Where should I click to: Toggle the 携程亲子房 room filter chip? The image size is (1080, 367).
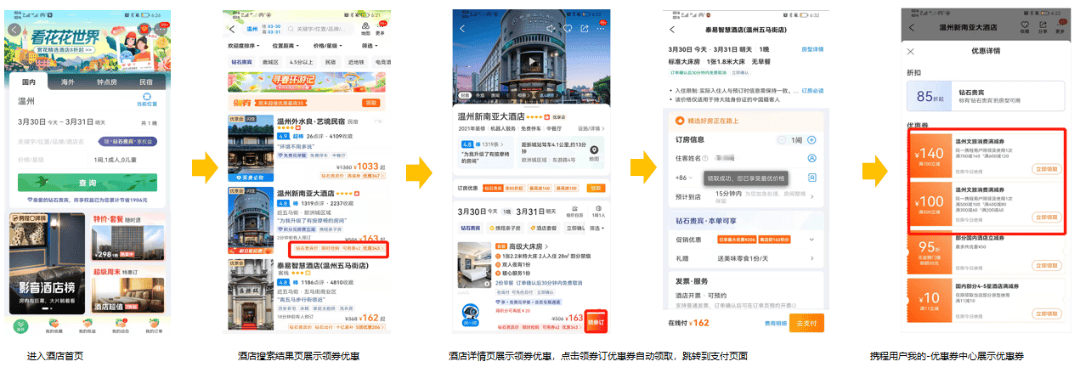(504, 228)
